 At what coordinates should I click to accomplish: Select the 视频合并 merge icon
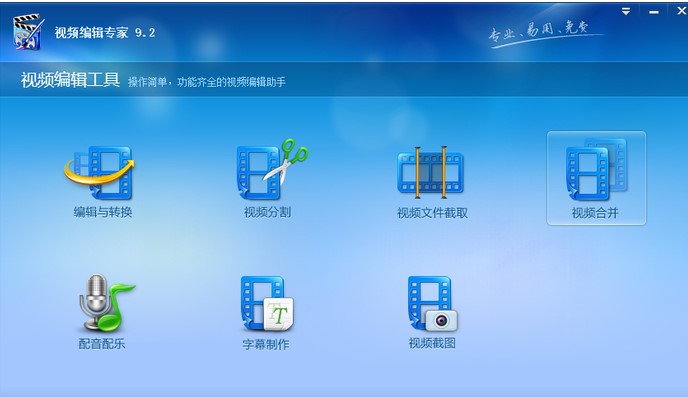pos(596,169)
